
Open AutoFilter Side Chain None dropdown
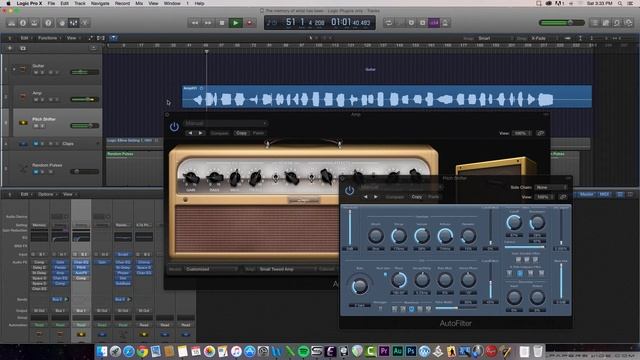[x=551, y=187]
